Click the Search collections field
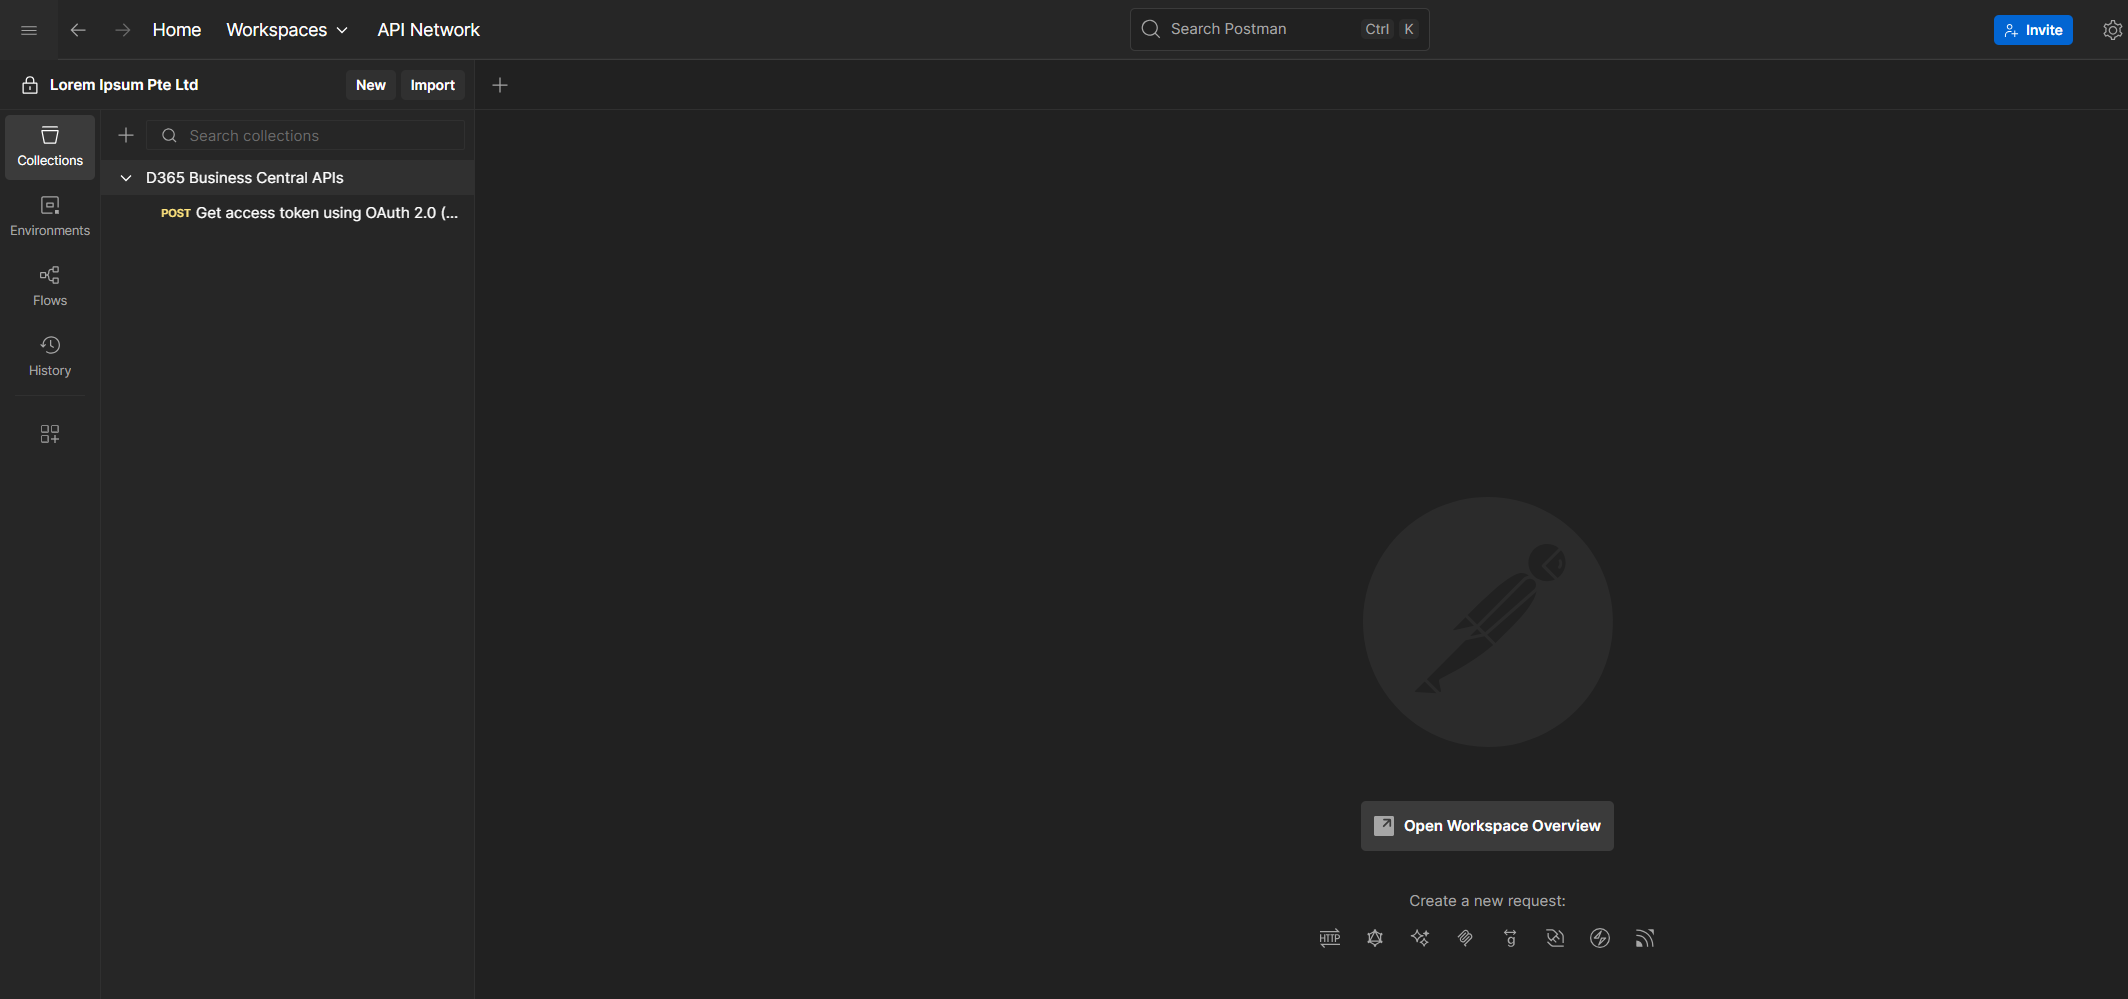Screen dimensions: 2128x999 point(306,135)
